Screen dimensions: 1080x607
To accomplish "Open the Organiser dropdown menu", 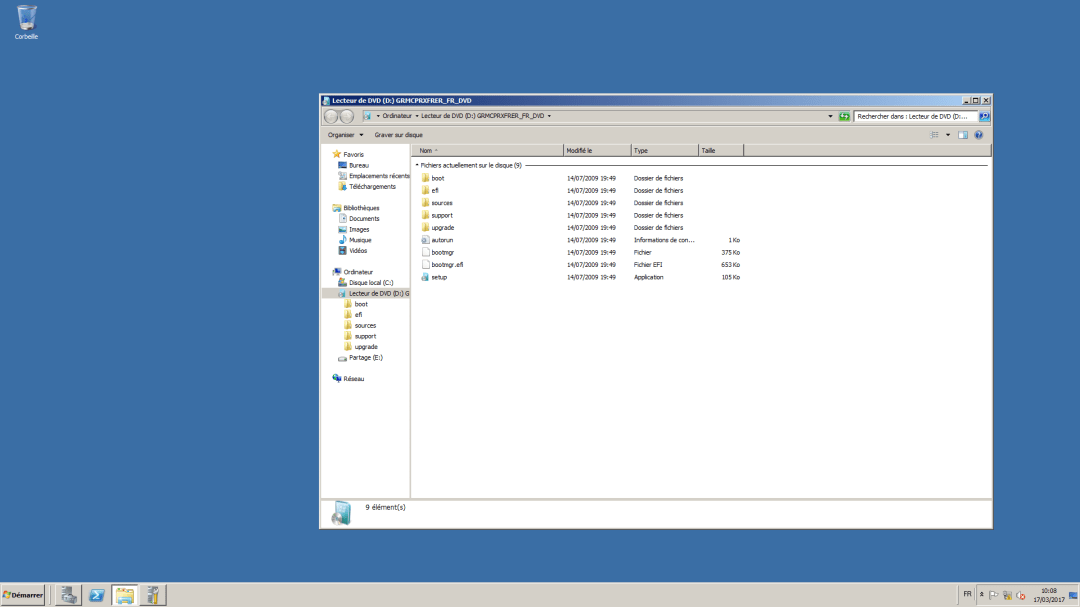I will (344, 134).
